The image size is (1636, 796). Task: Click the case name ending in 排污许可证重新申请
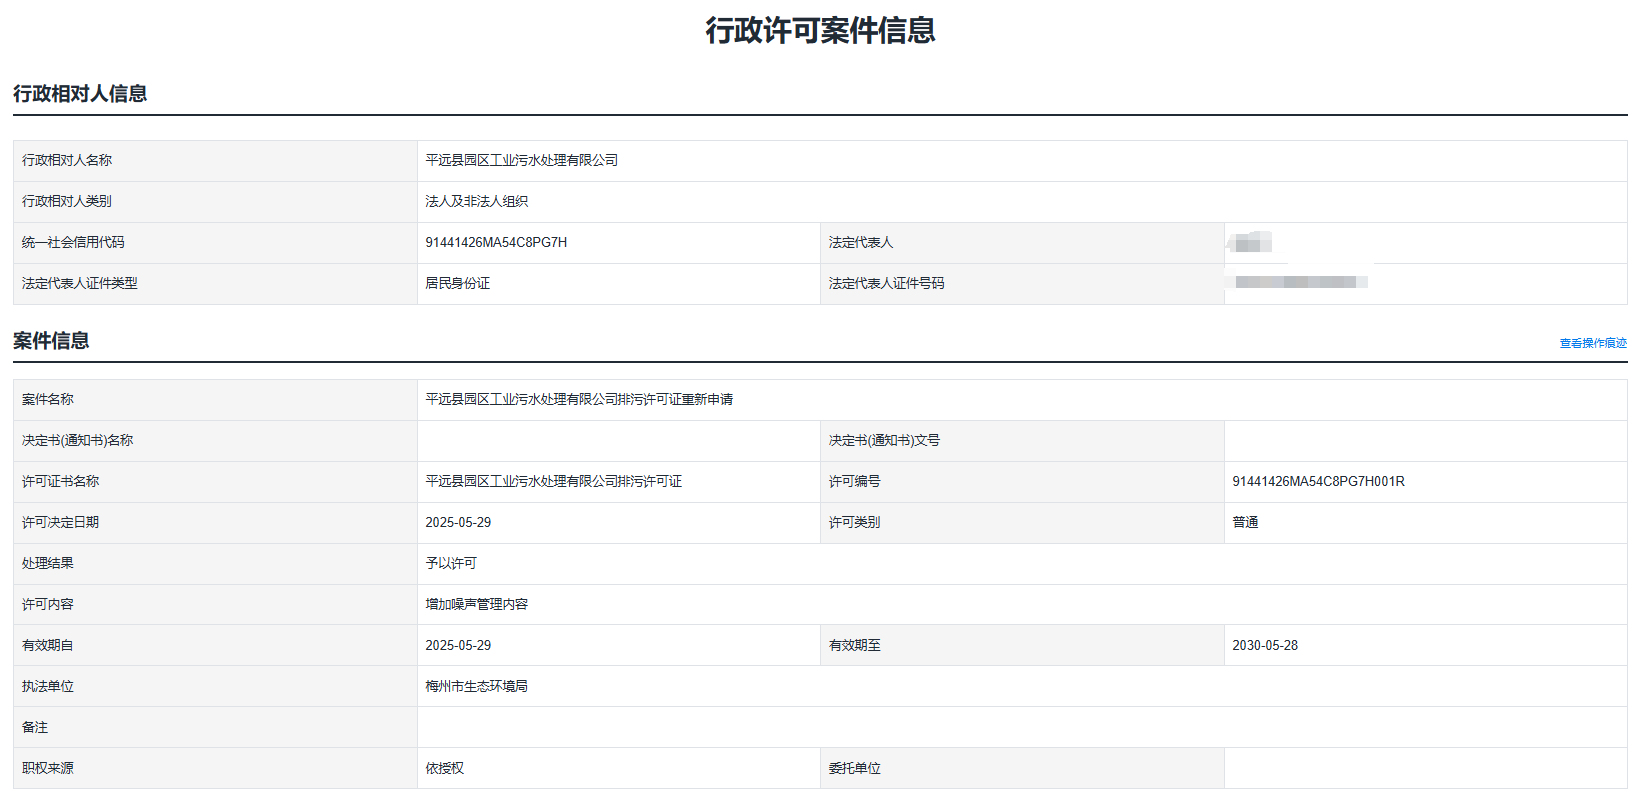tap(579, 400)
